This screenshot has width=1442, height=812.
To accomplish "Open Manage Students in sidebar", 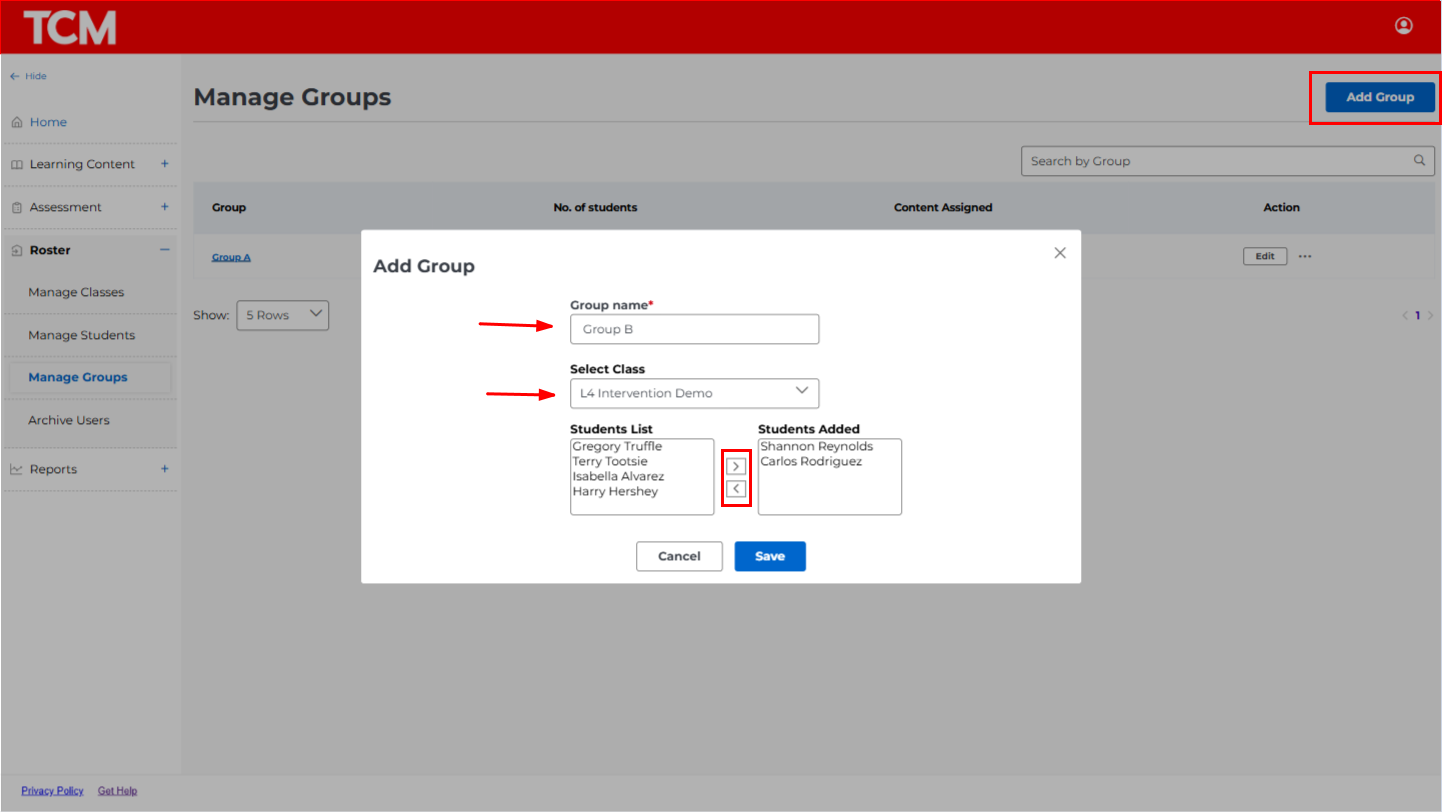I will click(x=81, y=335).
